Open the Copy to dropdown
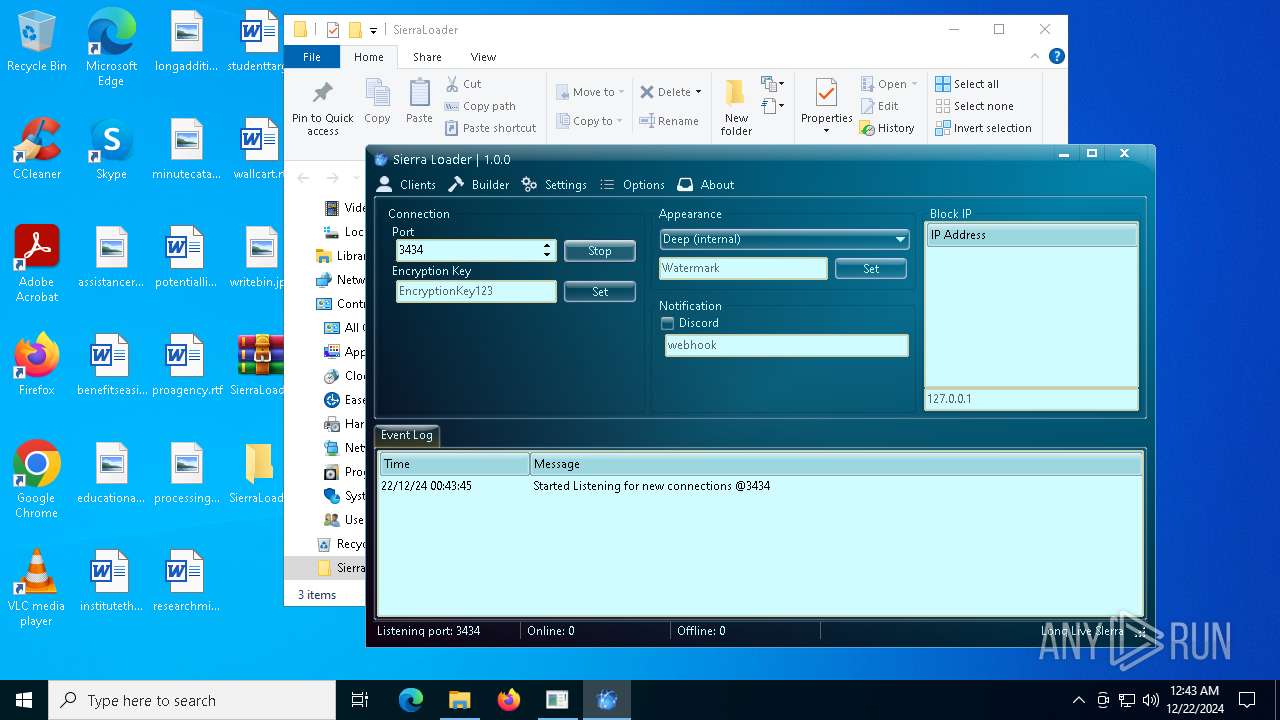The image size is (1280, 720). coord(590,121)
